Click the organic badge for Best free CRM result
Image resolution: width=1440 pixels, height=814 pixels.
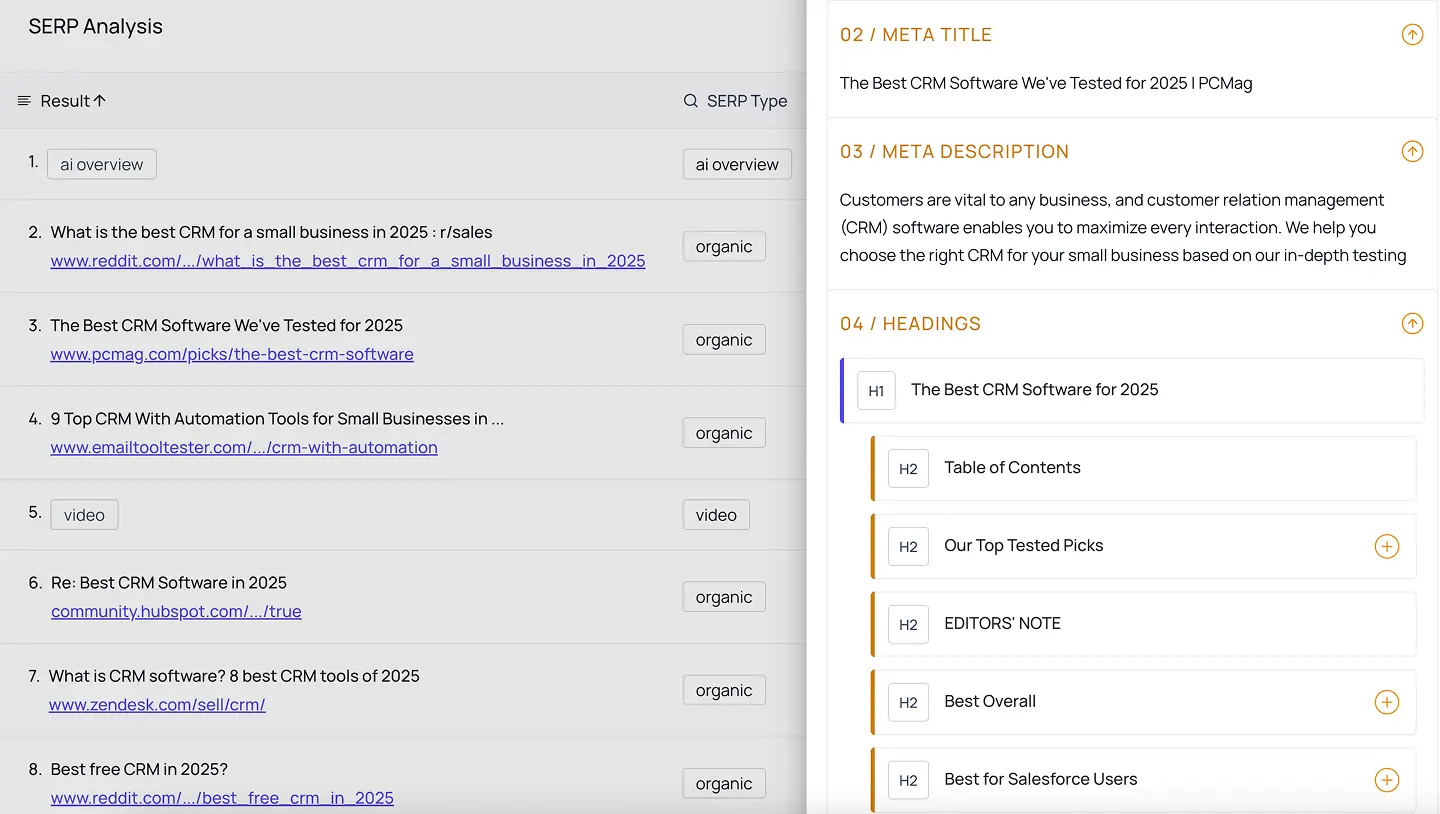tap(724, 784)
